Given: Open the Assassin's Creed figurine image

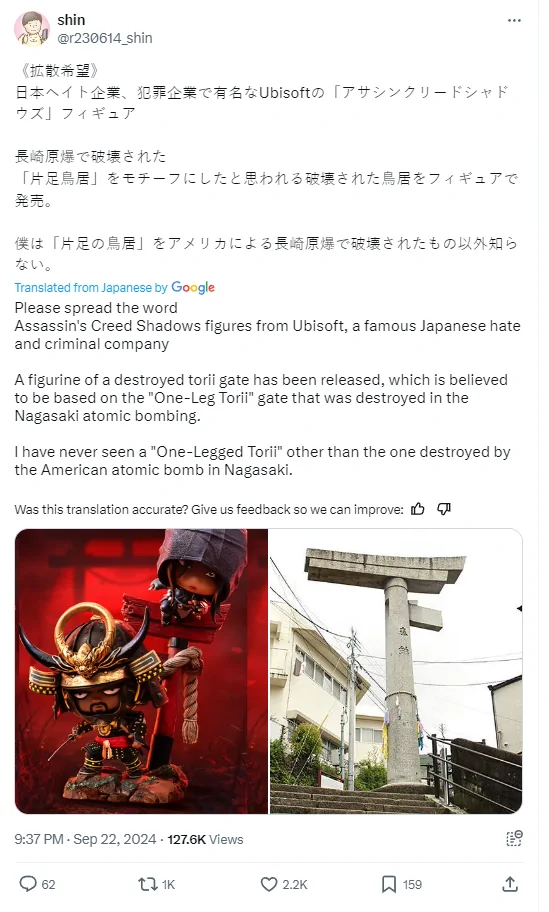Looking at the screenshot, I should click(141, 671).
